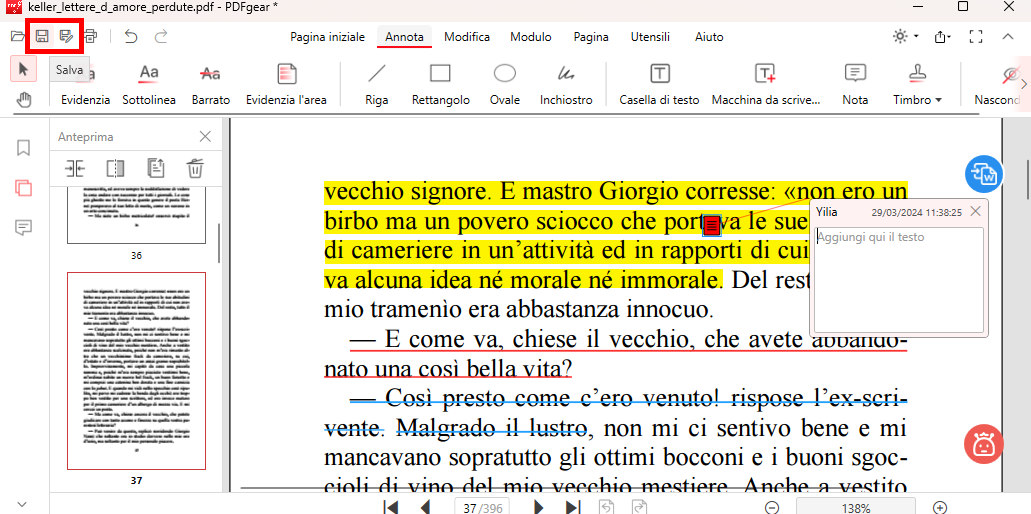Click the red note annotation marker
Viewport: 1031px width, 514px height.
pyautogui.click(x=712, y=225)
